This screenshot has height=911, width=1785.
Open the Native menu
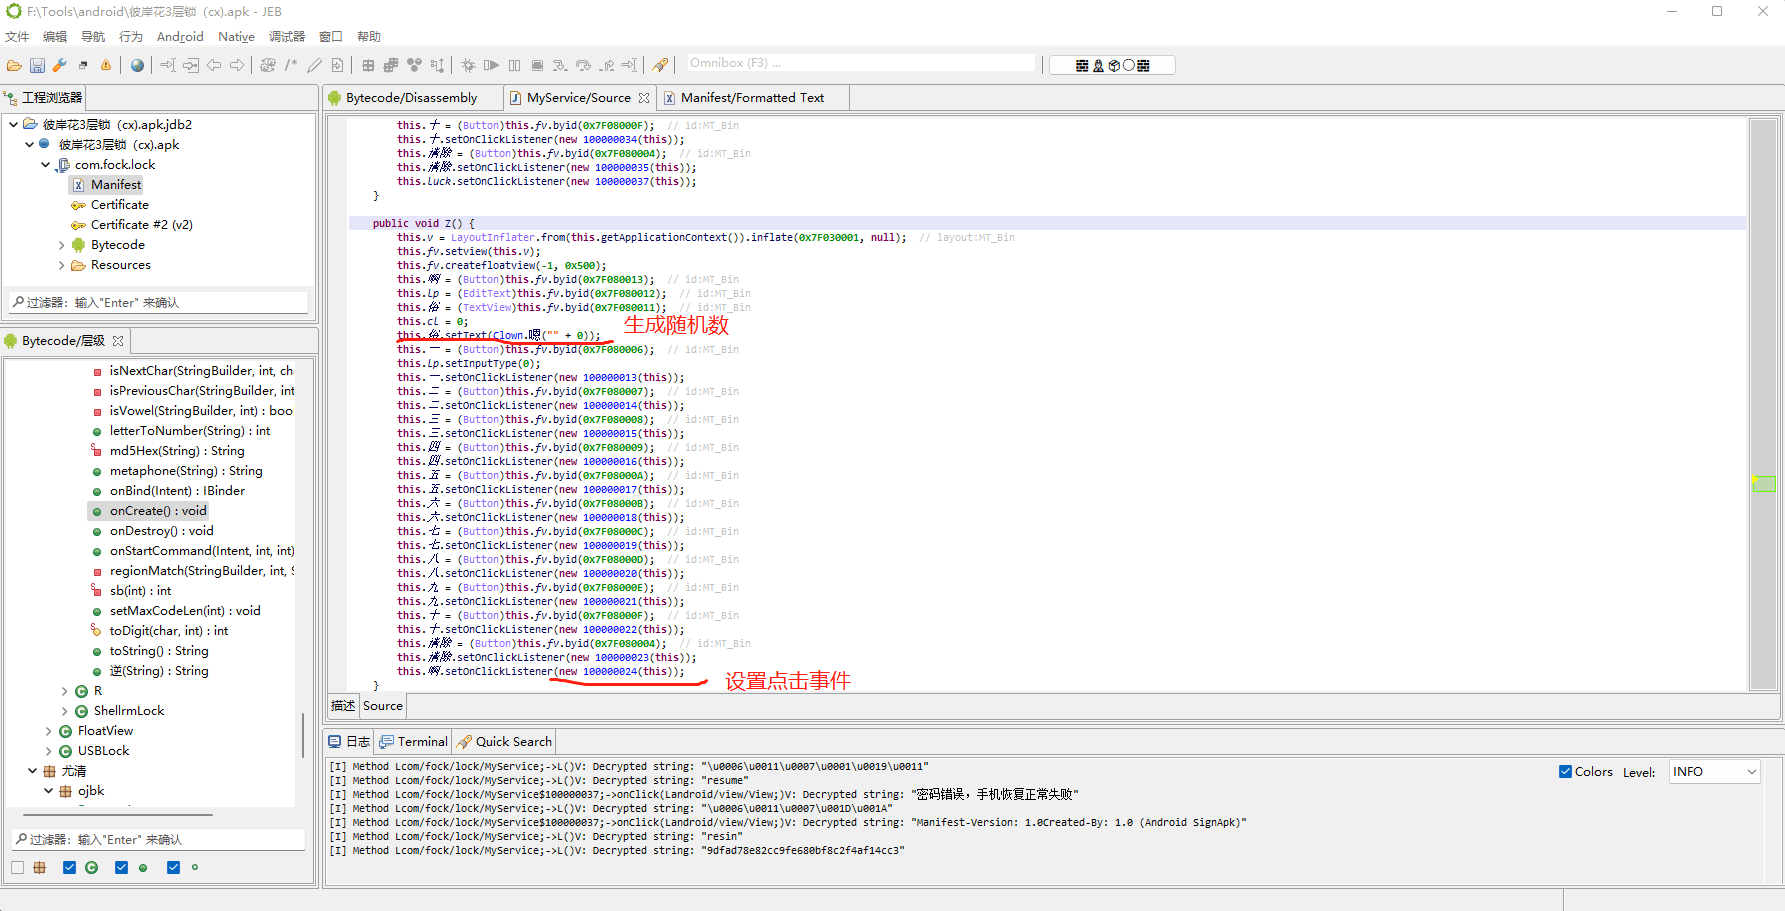click(236, 36)
